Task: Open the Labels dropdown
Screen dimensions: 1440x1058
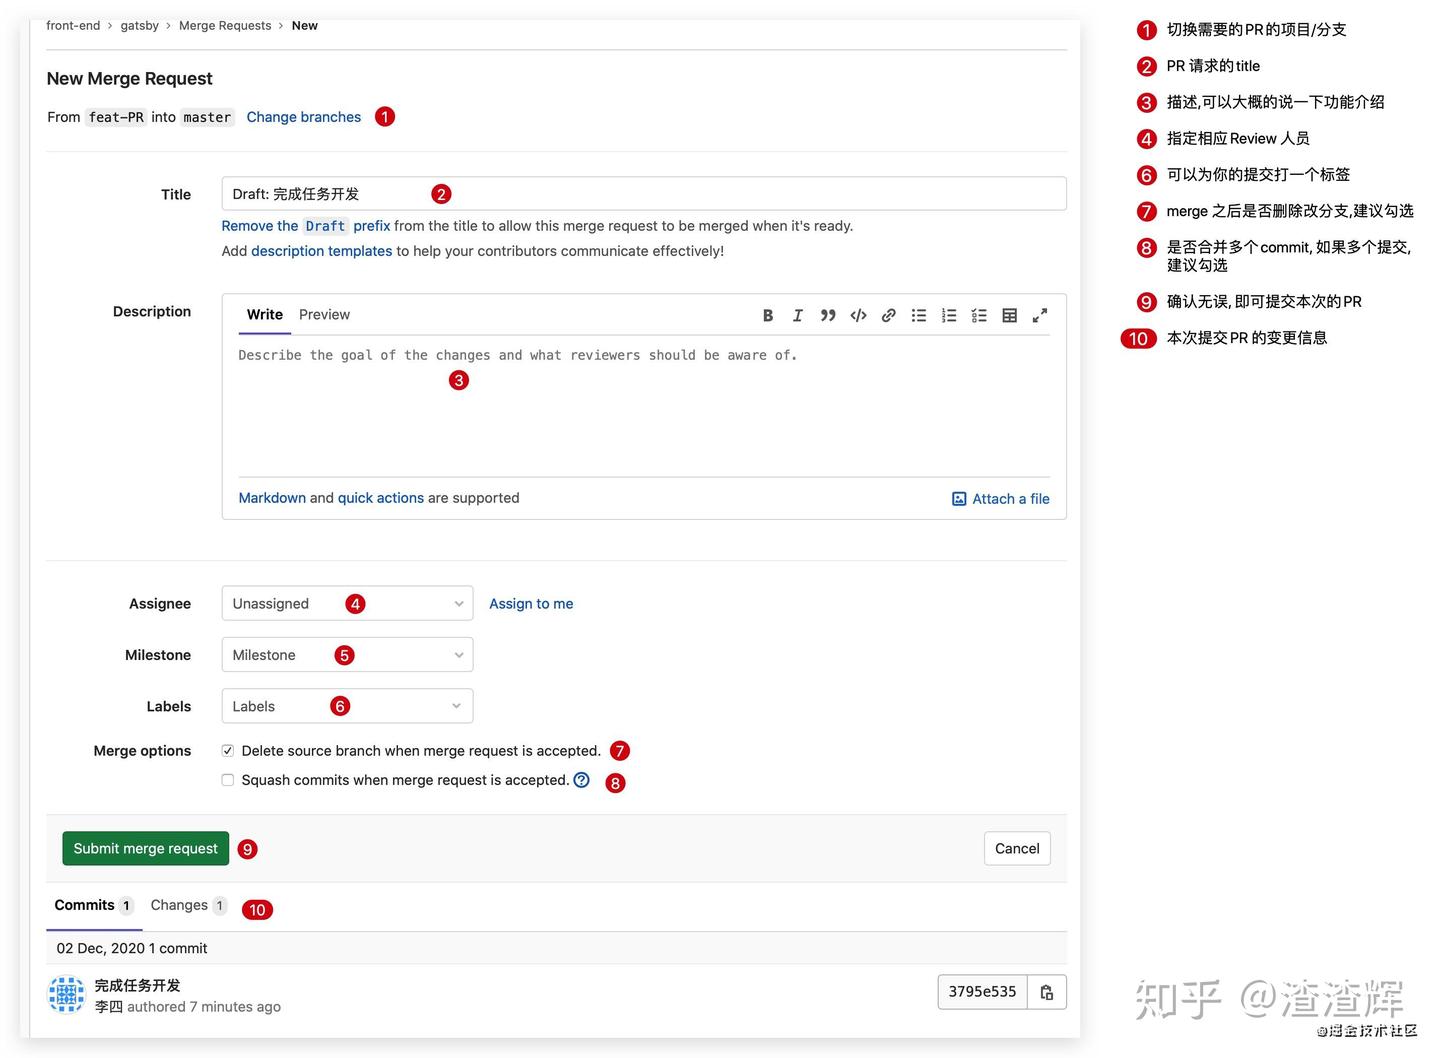Action: (346, 705)
